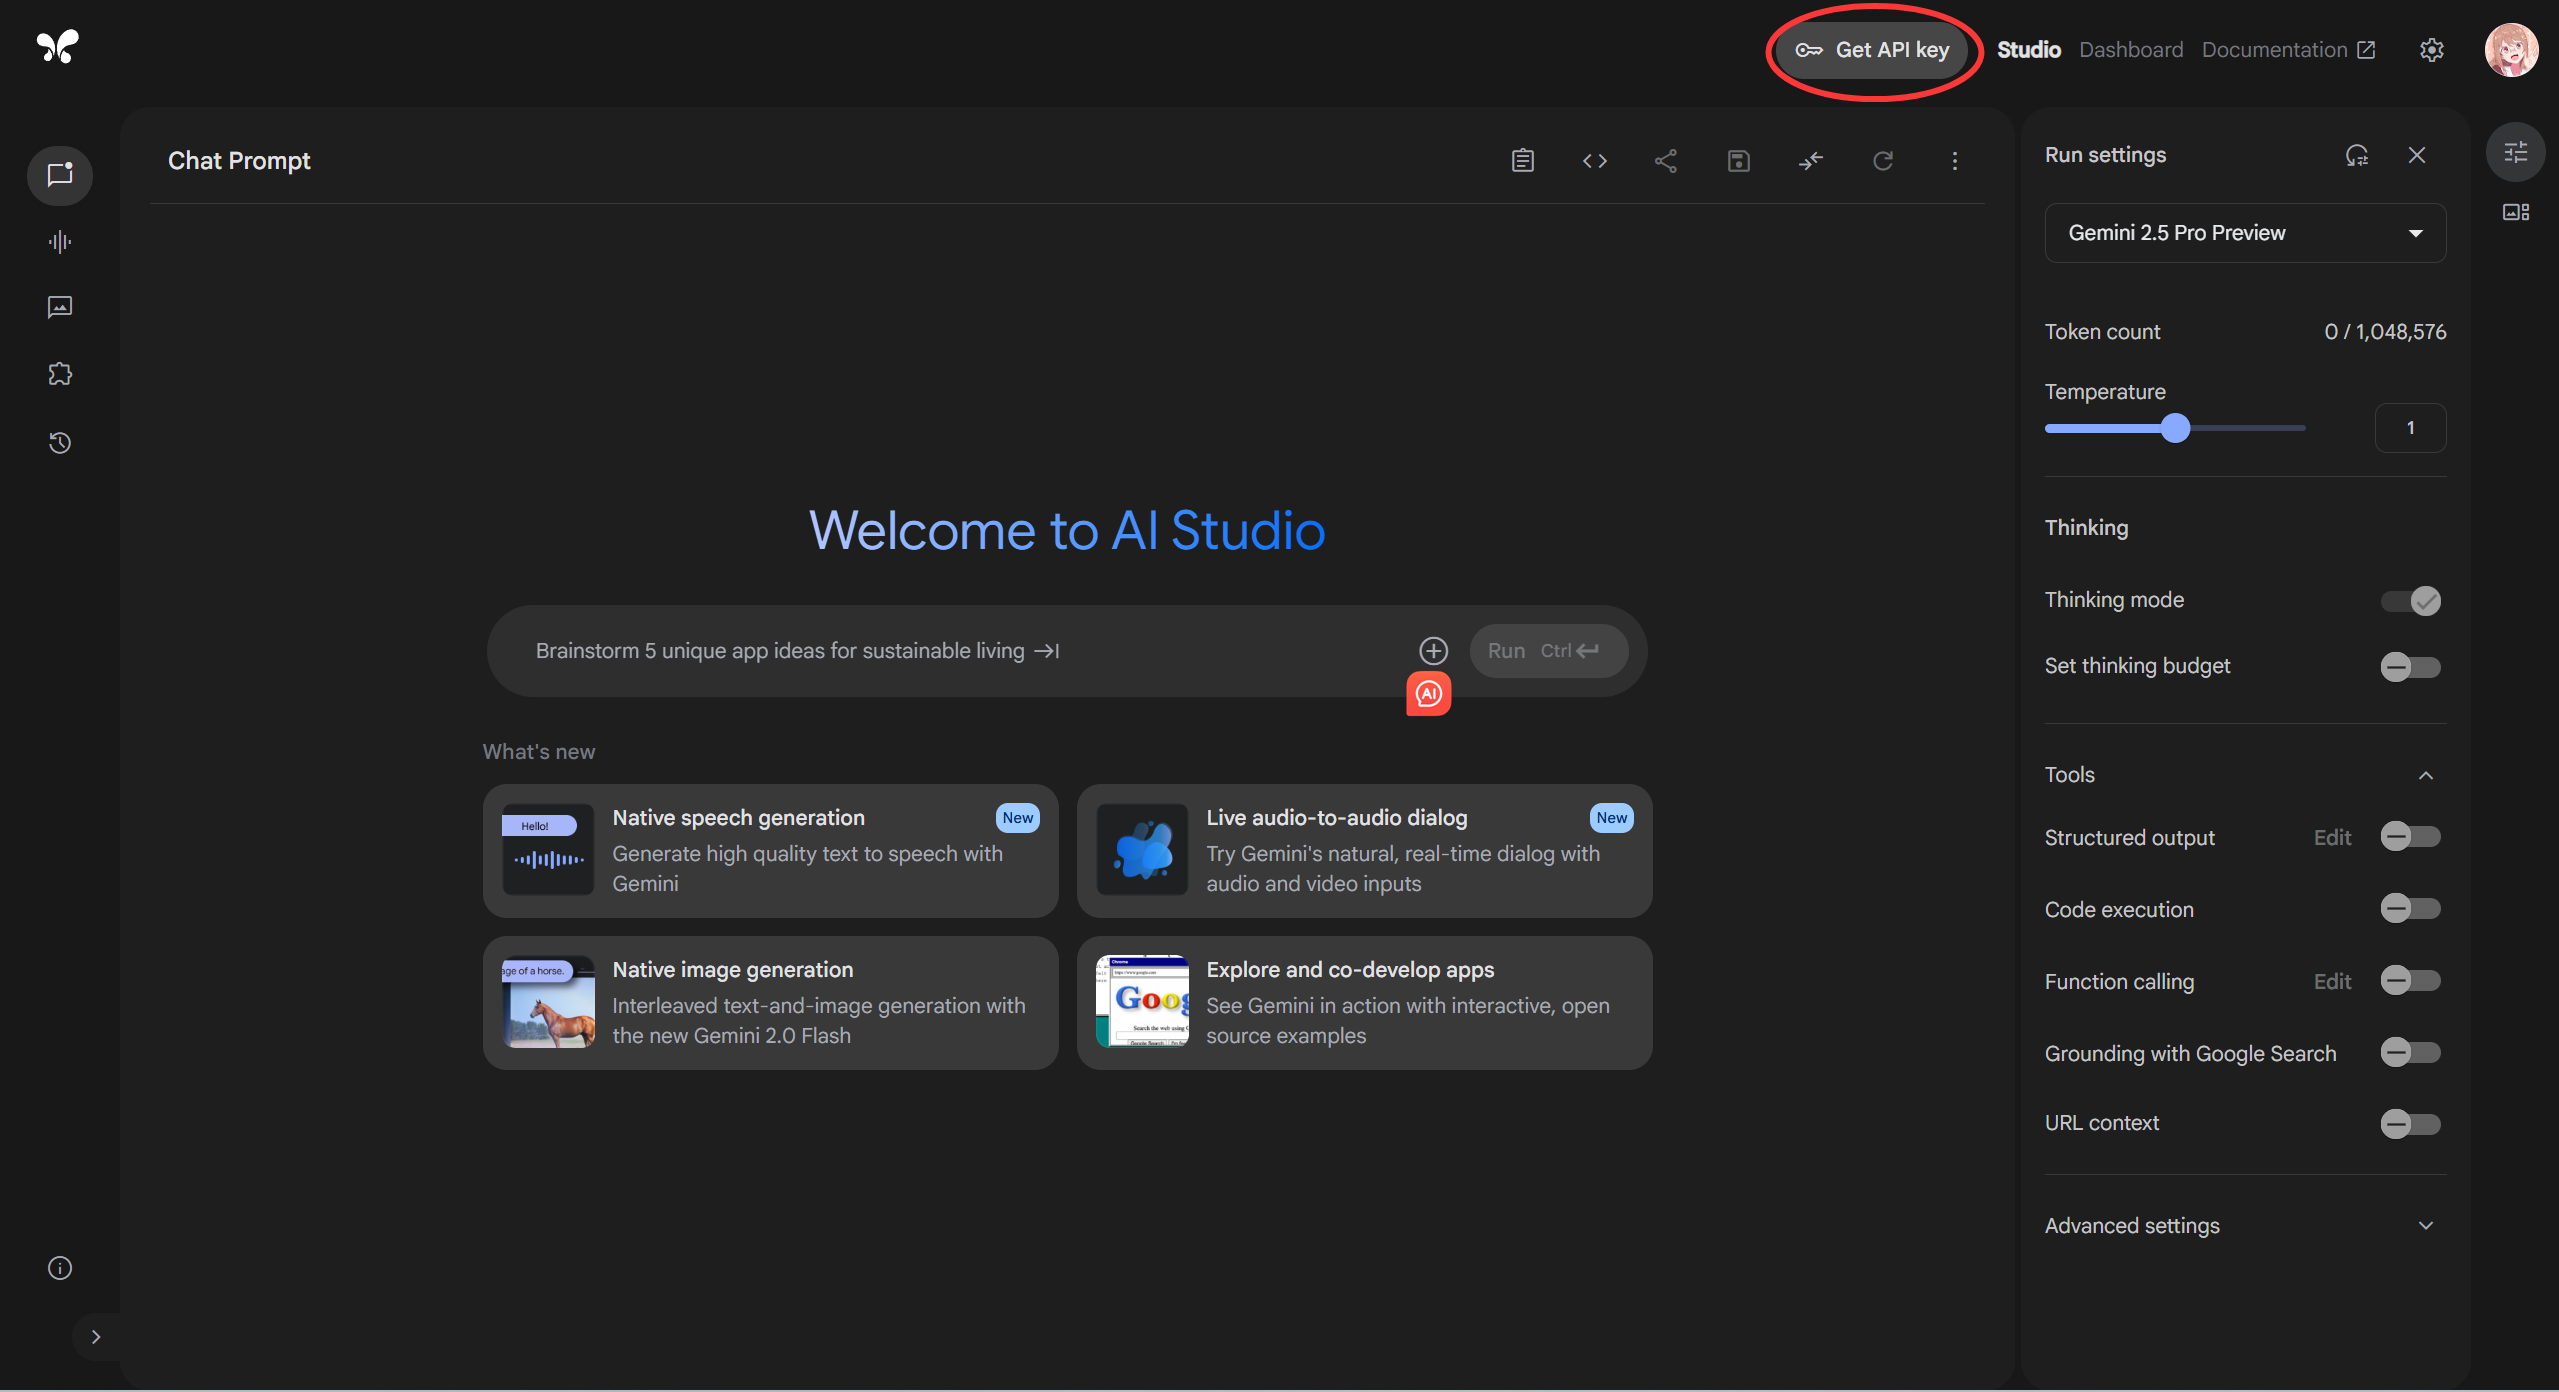Image resolution: width=2559 pixels, height=1392 pixels.
Task: Click the Get API key button
Action: tap(1873, 49)
